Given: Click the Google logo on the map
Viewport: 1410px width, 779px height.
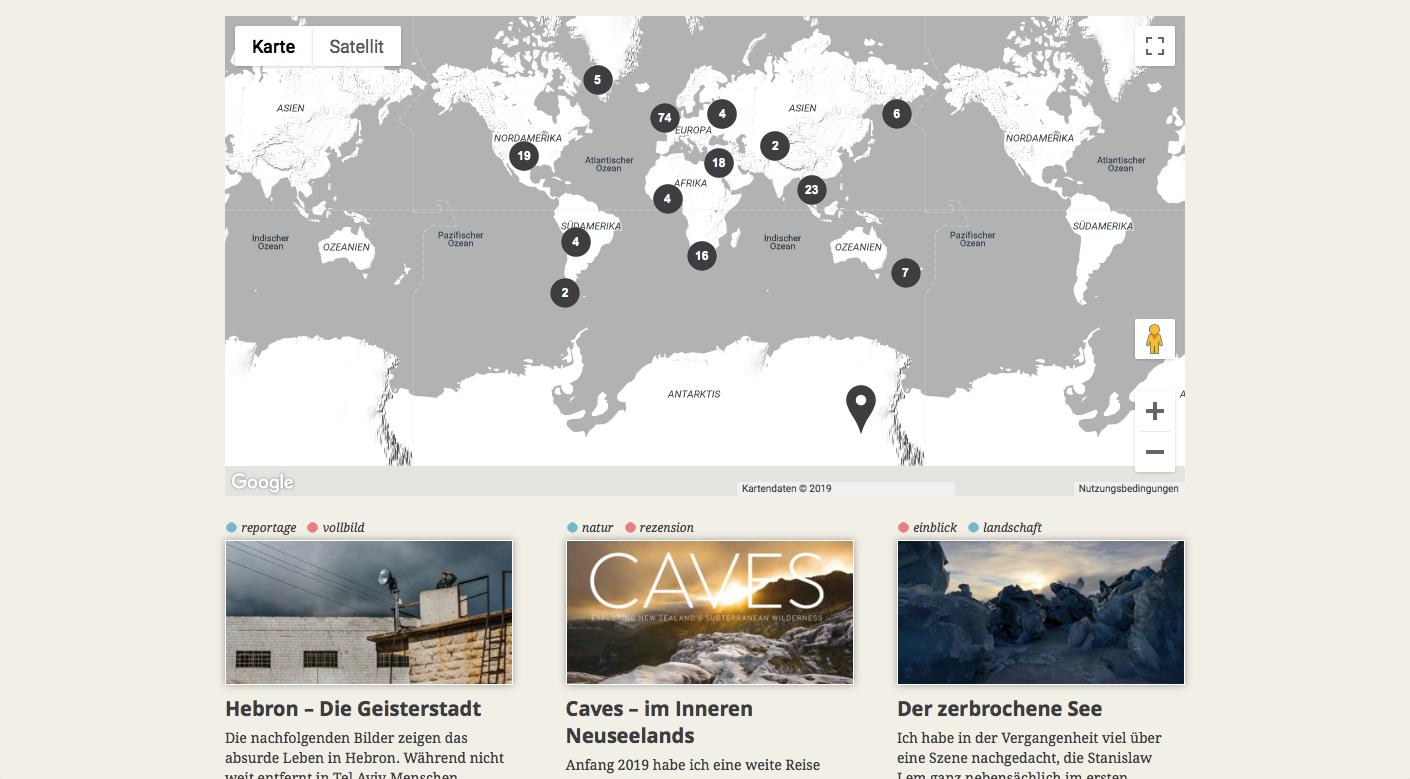Looking at the screenshot, I should coord(262,482).
